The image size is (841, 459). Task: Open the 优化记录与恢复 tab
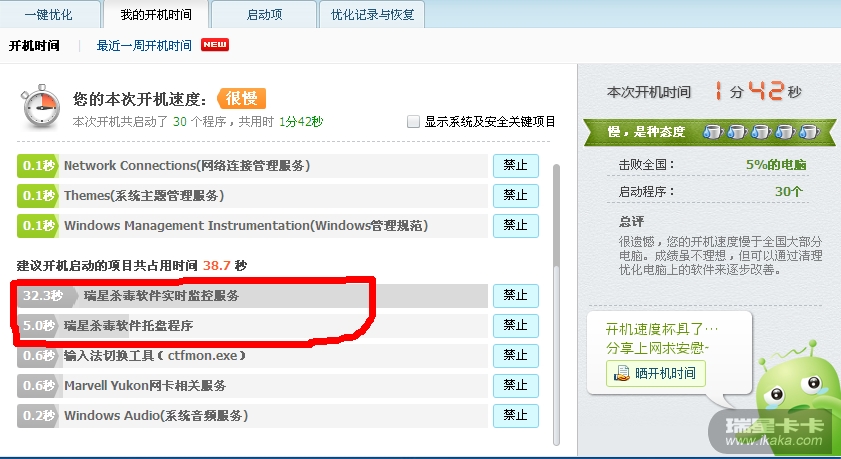372,14
